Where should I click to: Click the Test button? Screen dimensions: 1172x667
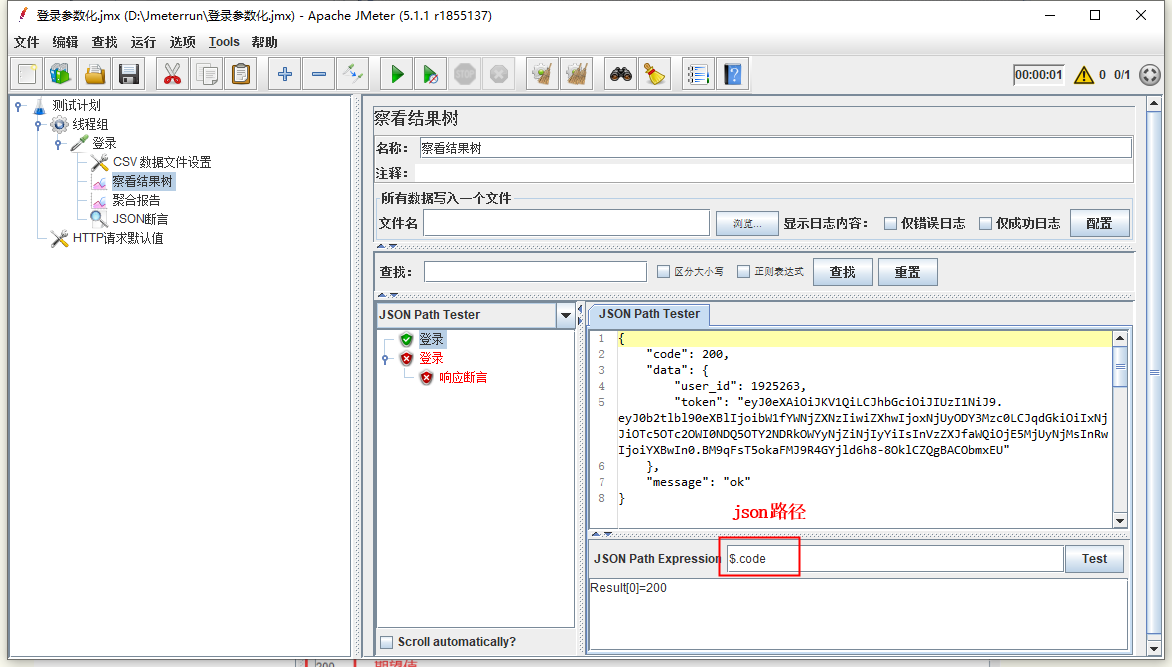click(1094, 559)
